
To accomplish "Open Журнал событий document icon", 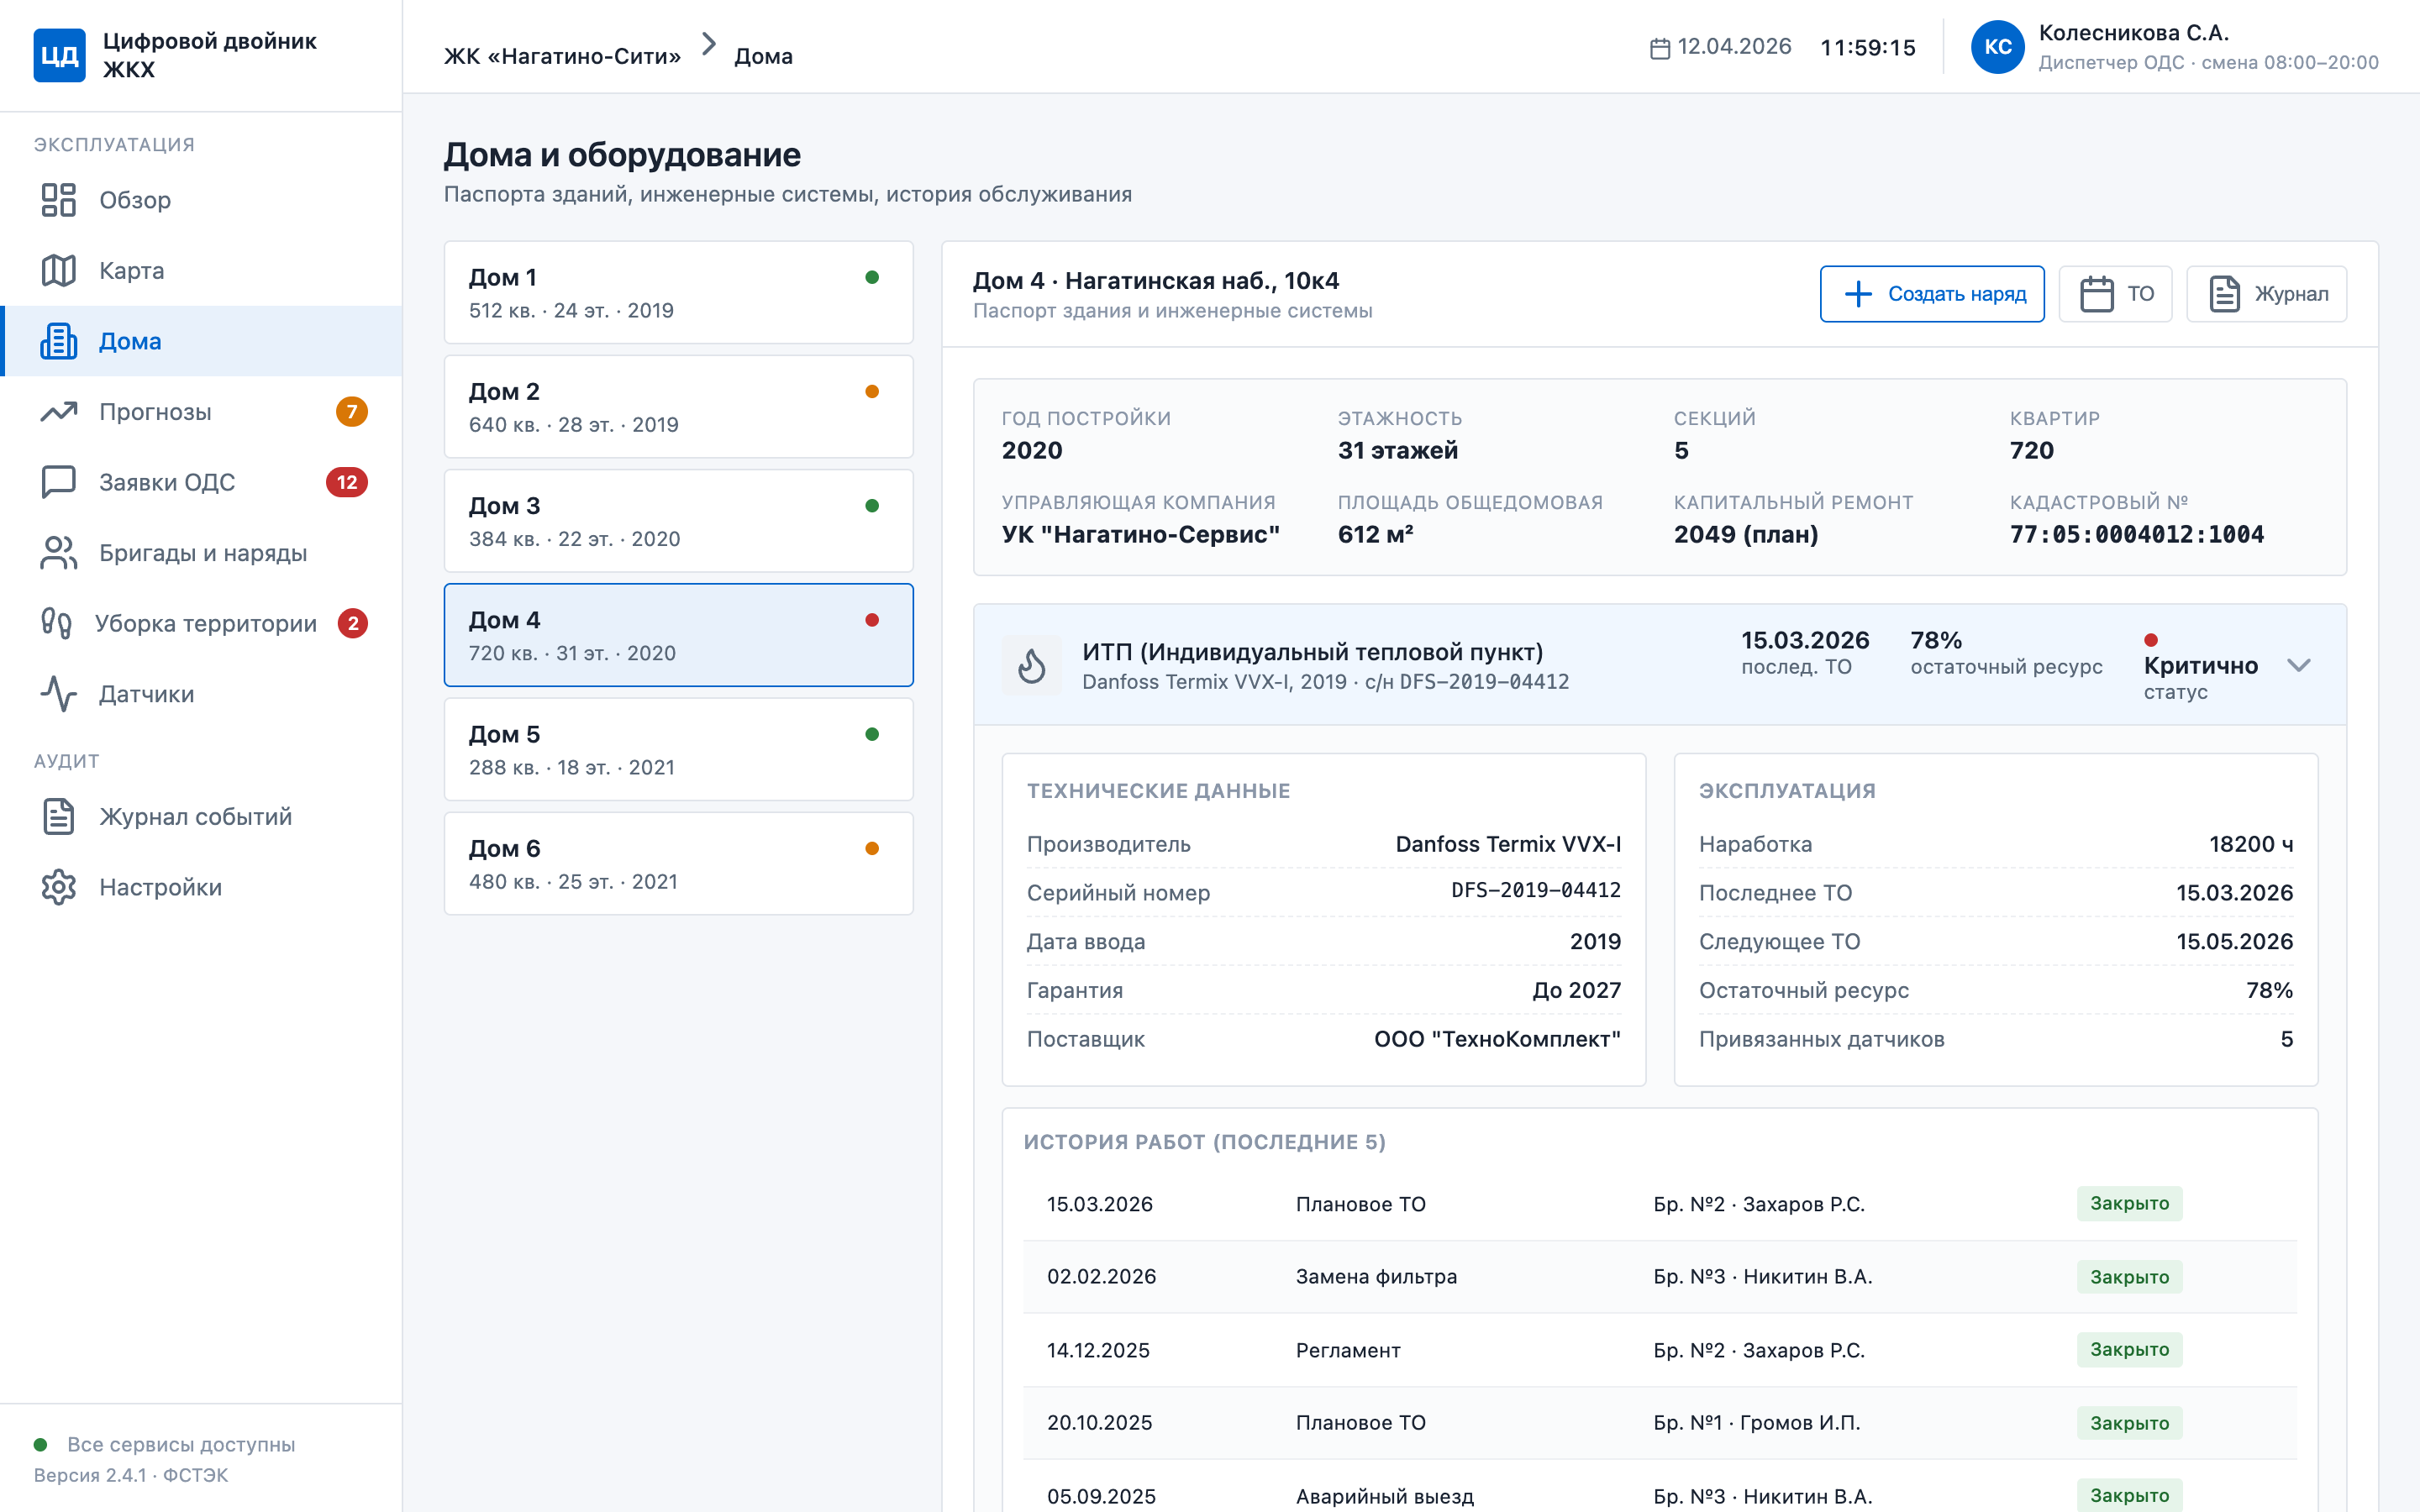I will (59, 816).
